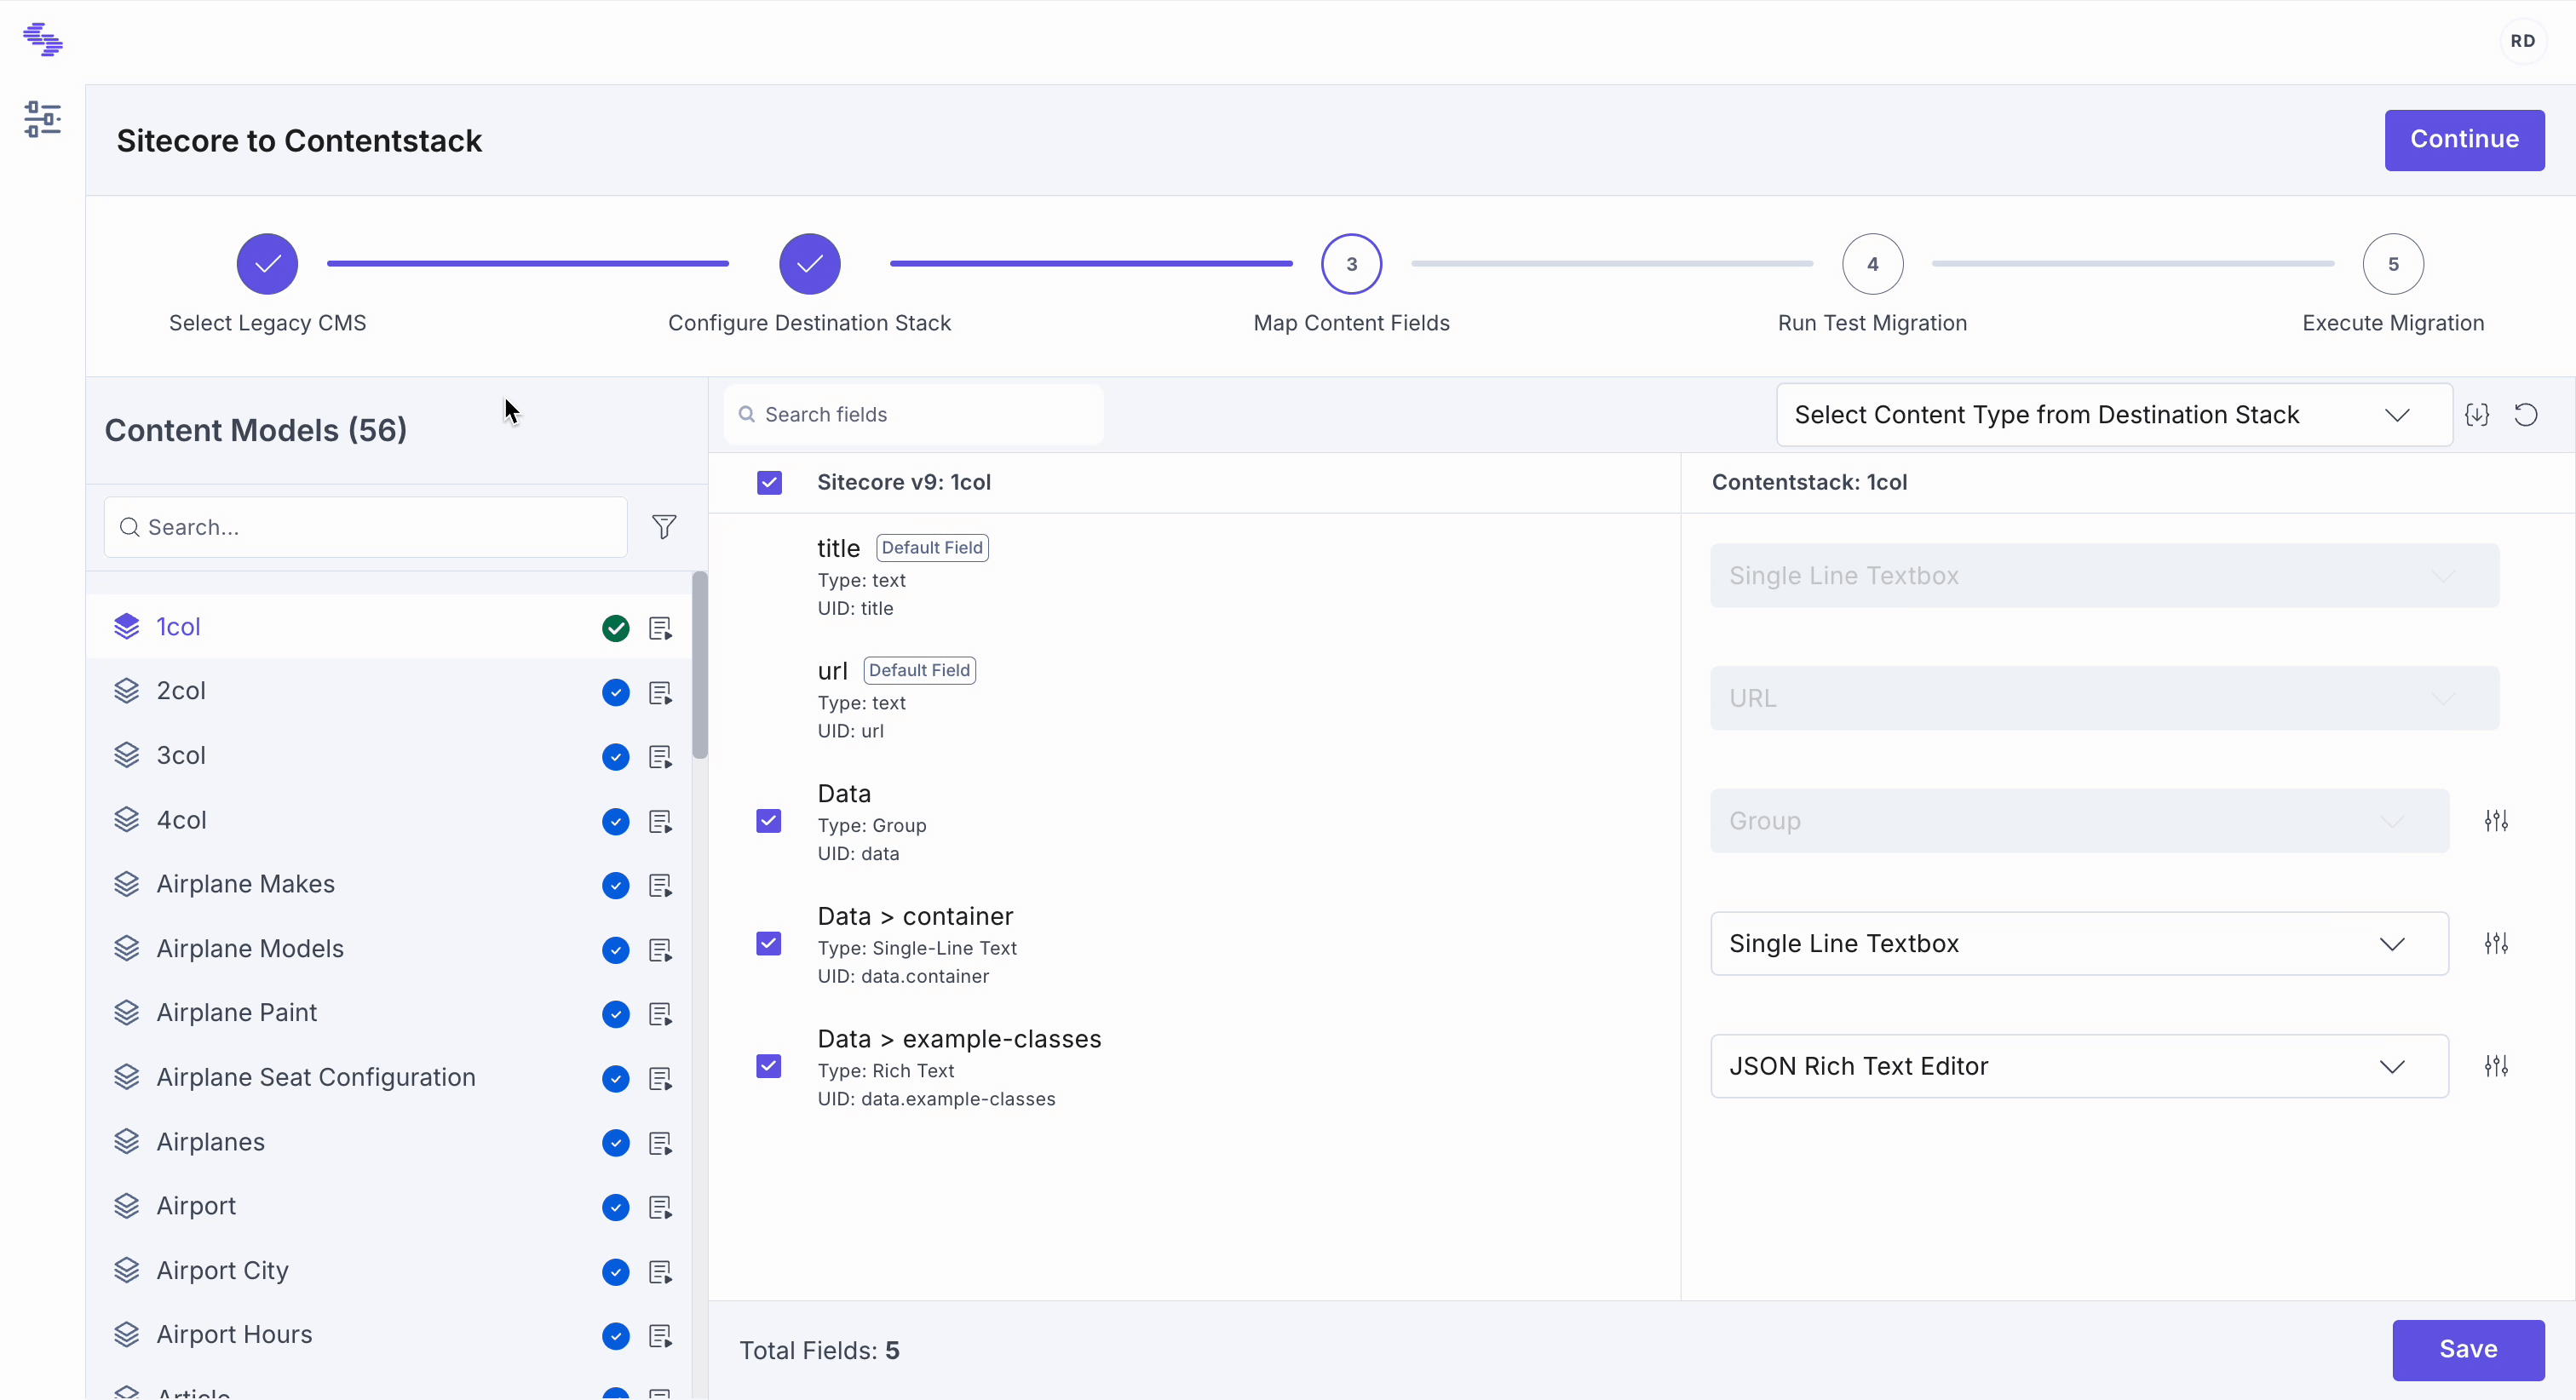Click the document icon on Airplane Makes row
The width and height of the screenshot is (2576, 1400).
[x=660, y=885]
